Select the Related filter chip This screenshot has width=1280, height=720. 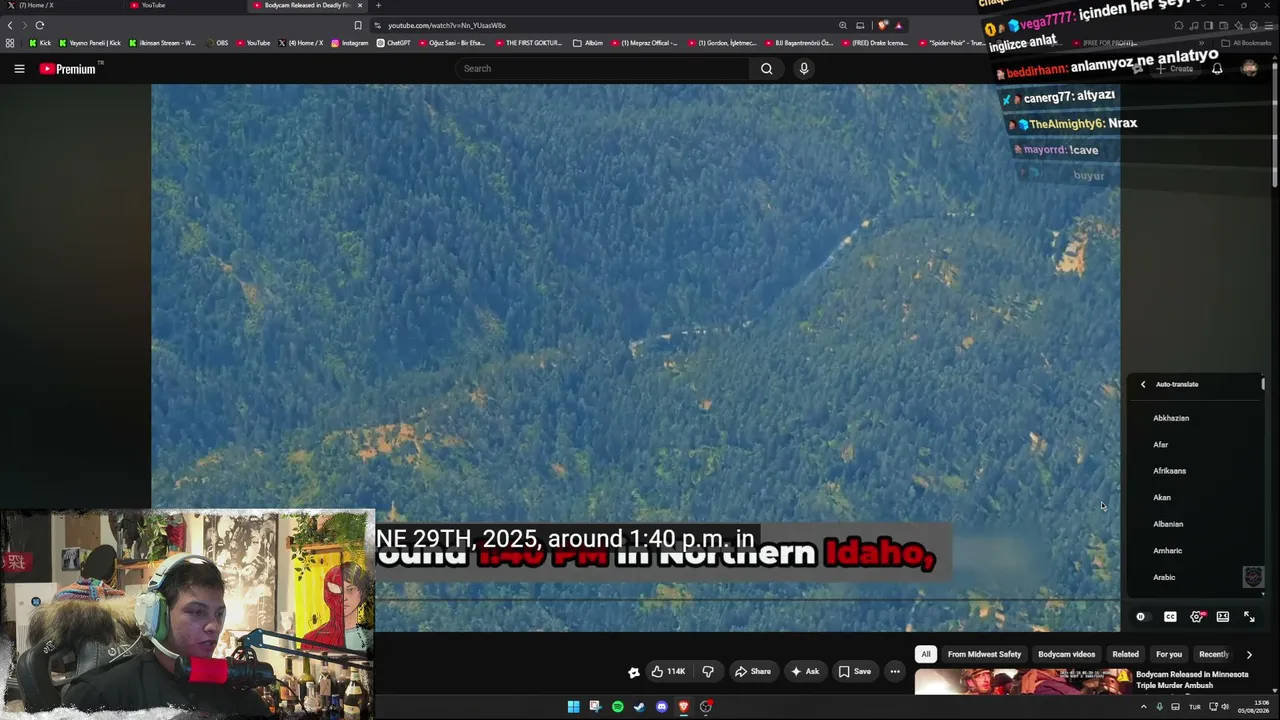point(1125,654)
